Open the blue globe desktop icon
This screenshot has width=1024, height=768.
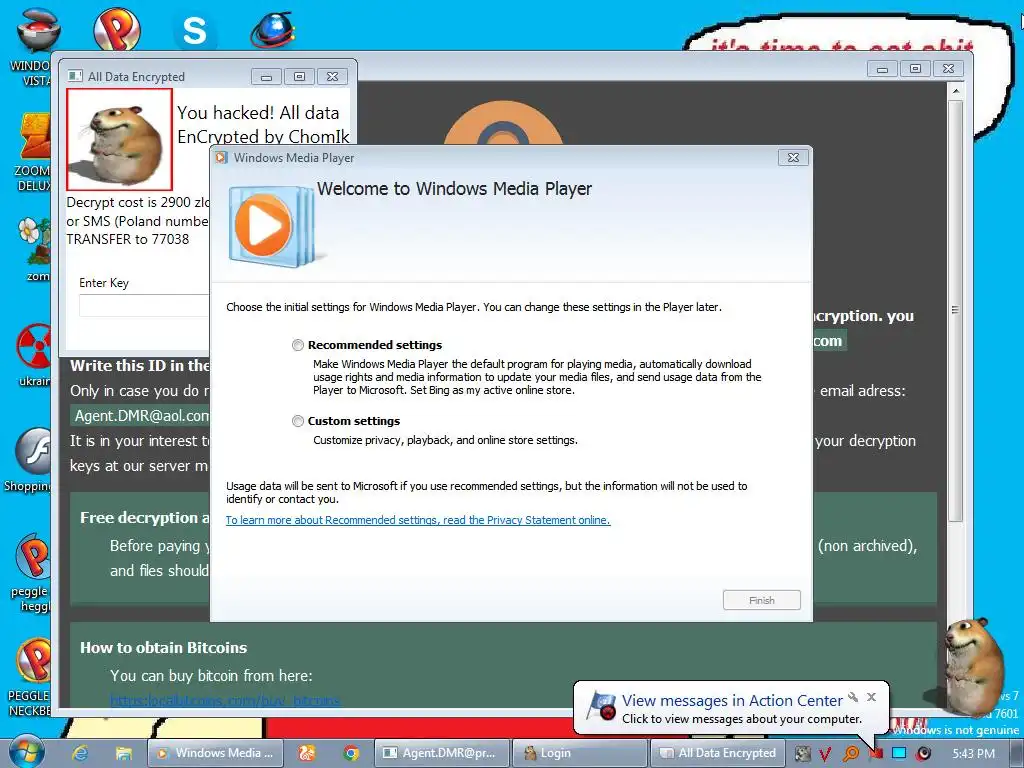tap(272, 30)
